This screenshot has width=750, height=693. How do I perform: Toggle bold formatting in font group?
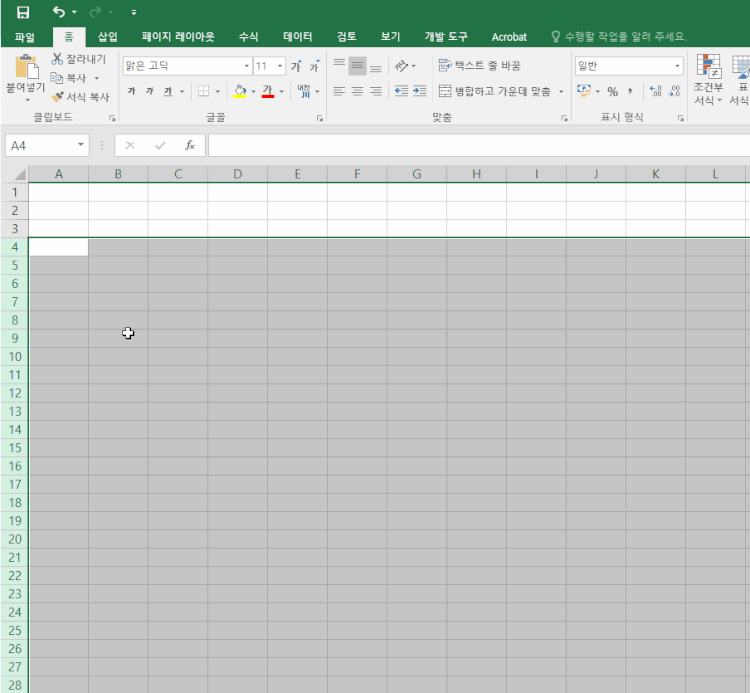click(x=131, y=91)
